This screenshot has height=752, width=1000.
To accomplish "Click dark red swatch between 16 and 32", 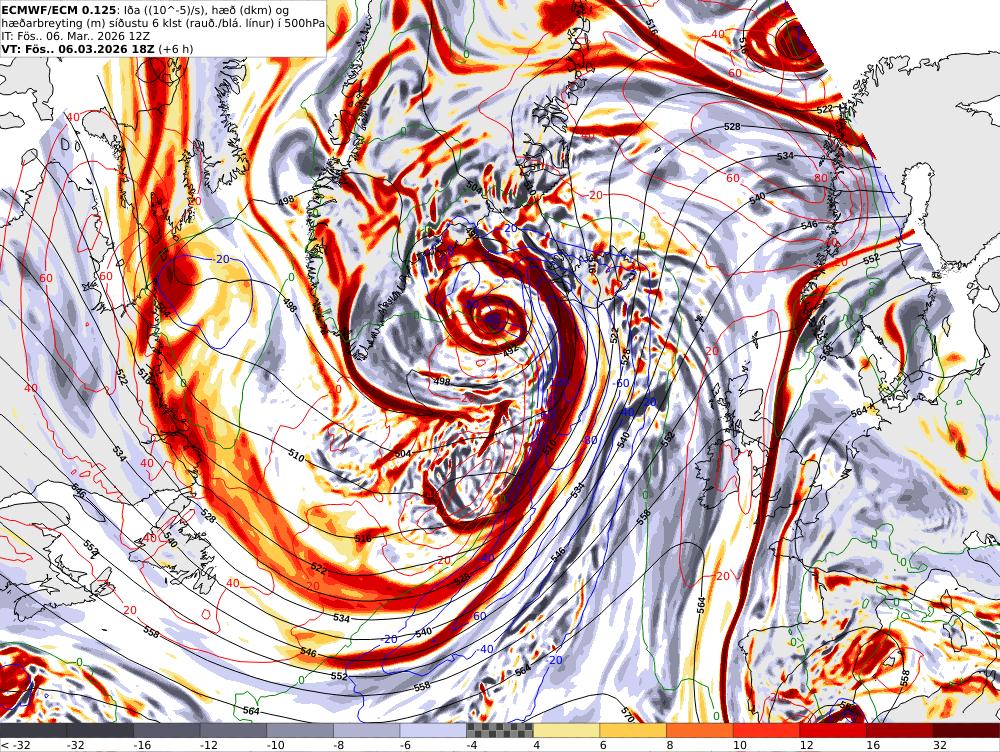I will click(900, 730).
